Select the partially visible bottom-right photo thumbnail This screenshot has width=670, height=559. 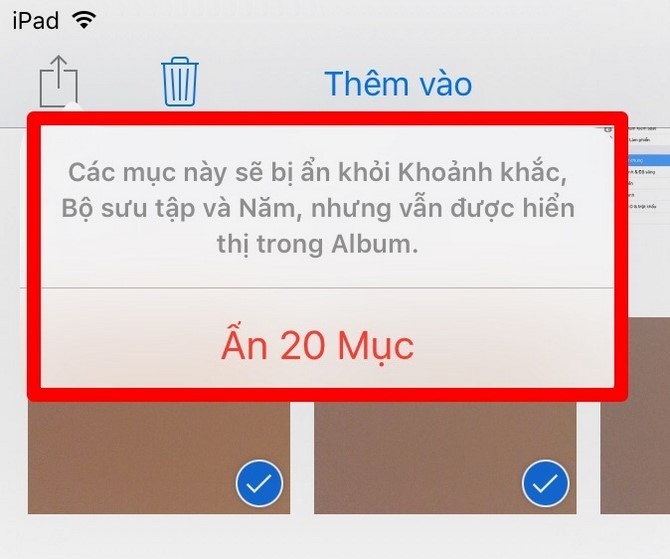[x=635, y=458]
